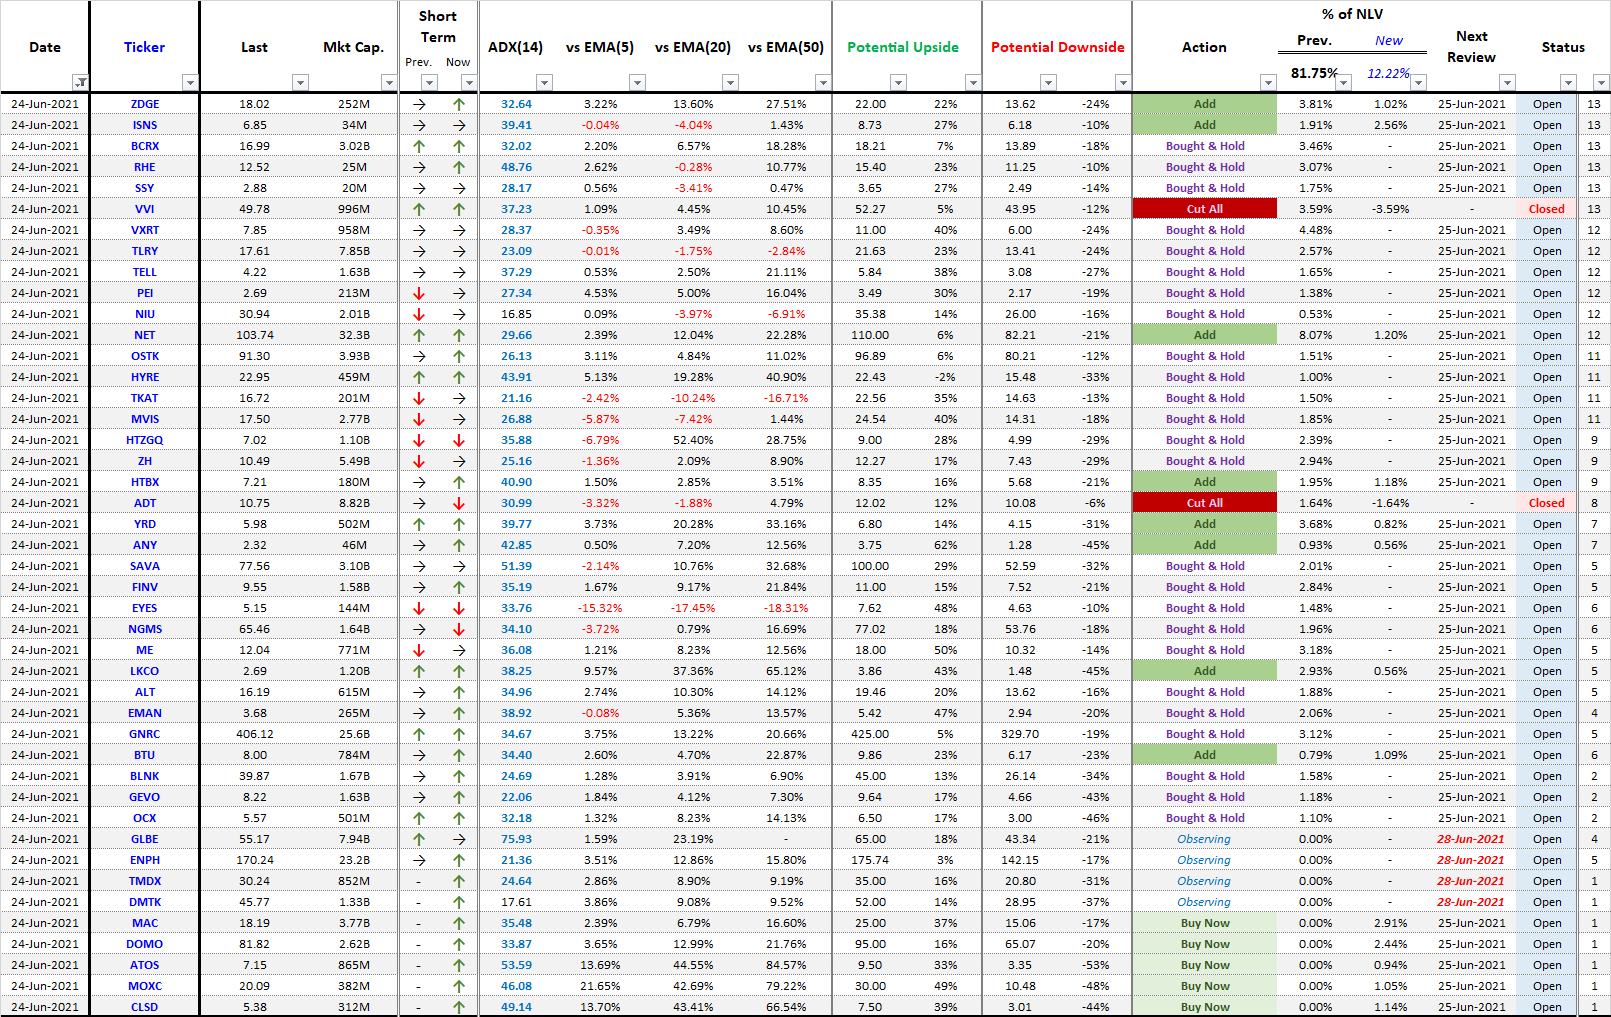
Task: Click green up arrow in BCRX Prev. column
Action: pos(419,146)
